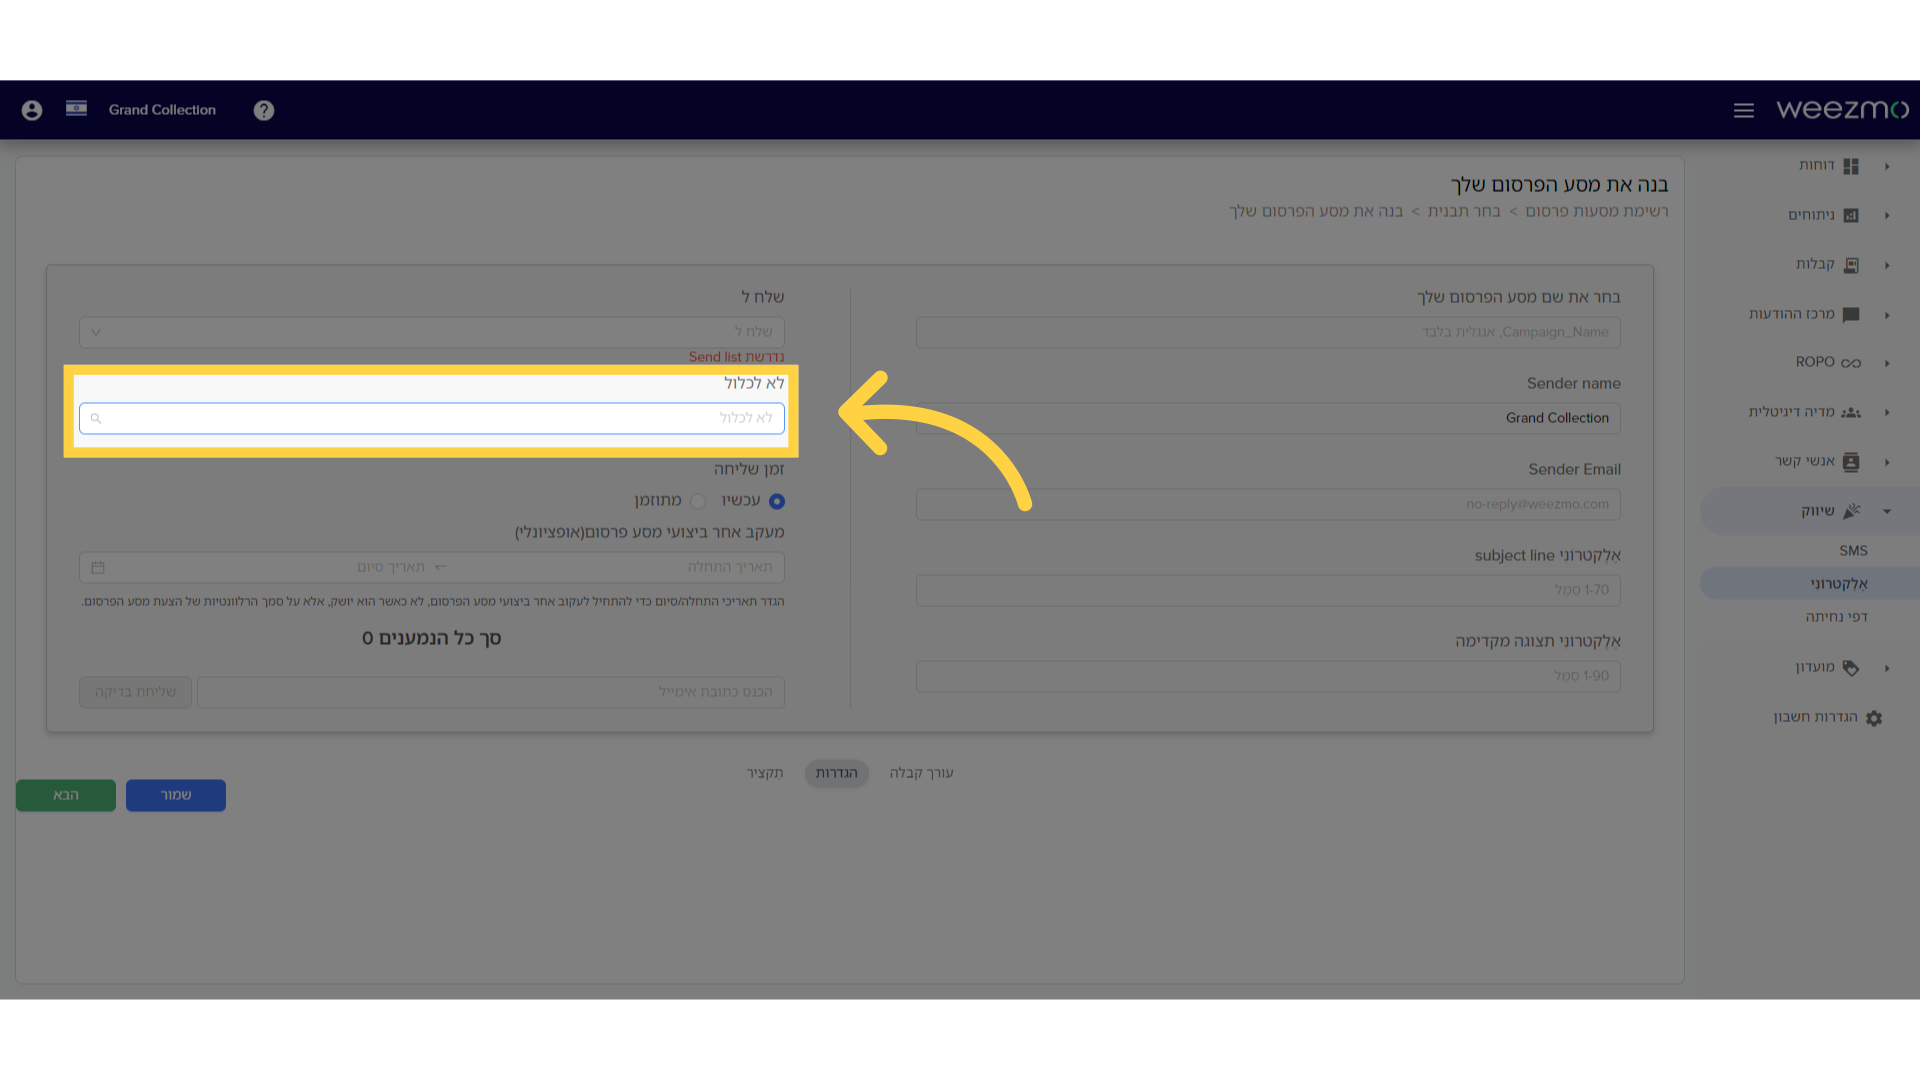Switch to the הגדרות tab
Screen dimensions: 1920x1080
tap(837, 773)
